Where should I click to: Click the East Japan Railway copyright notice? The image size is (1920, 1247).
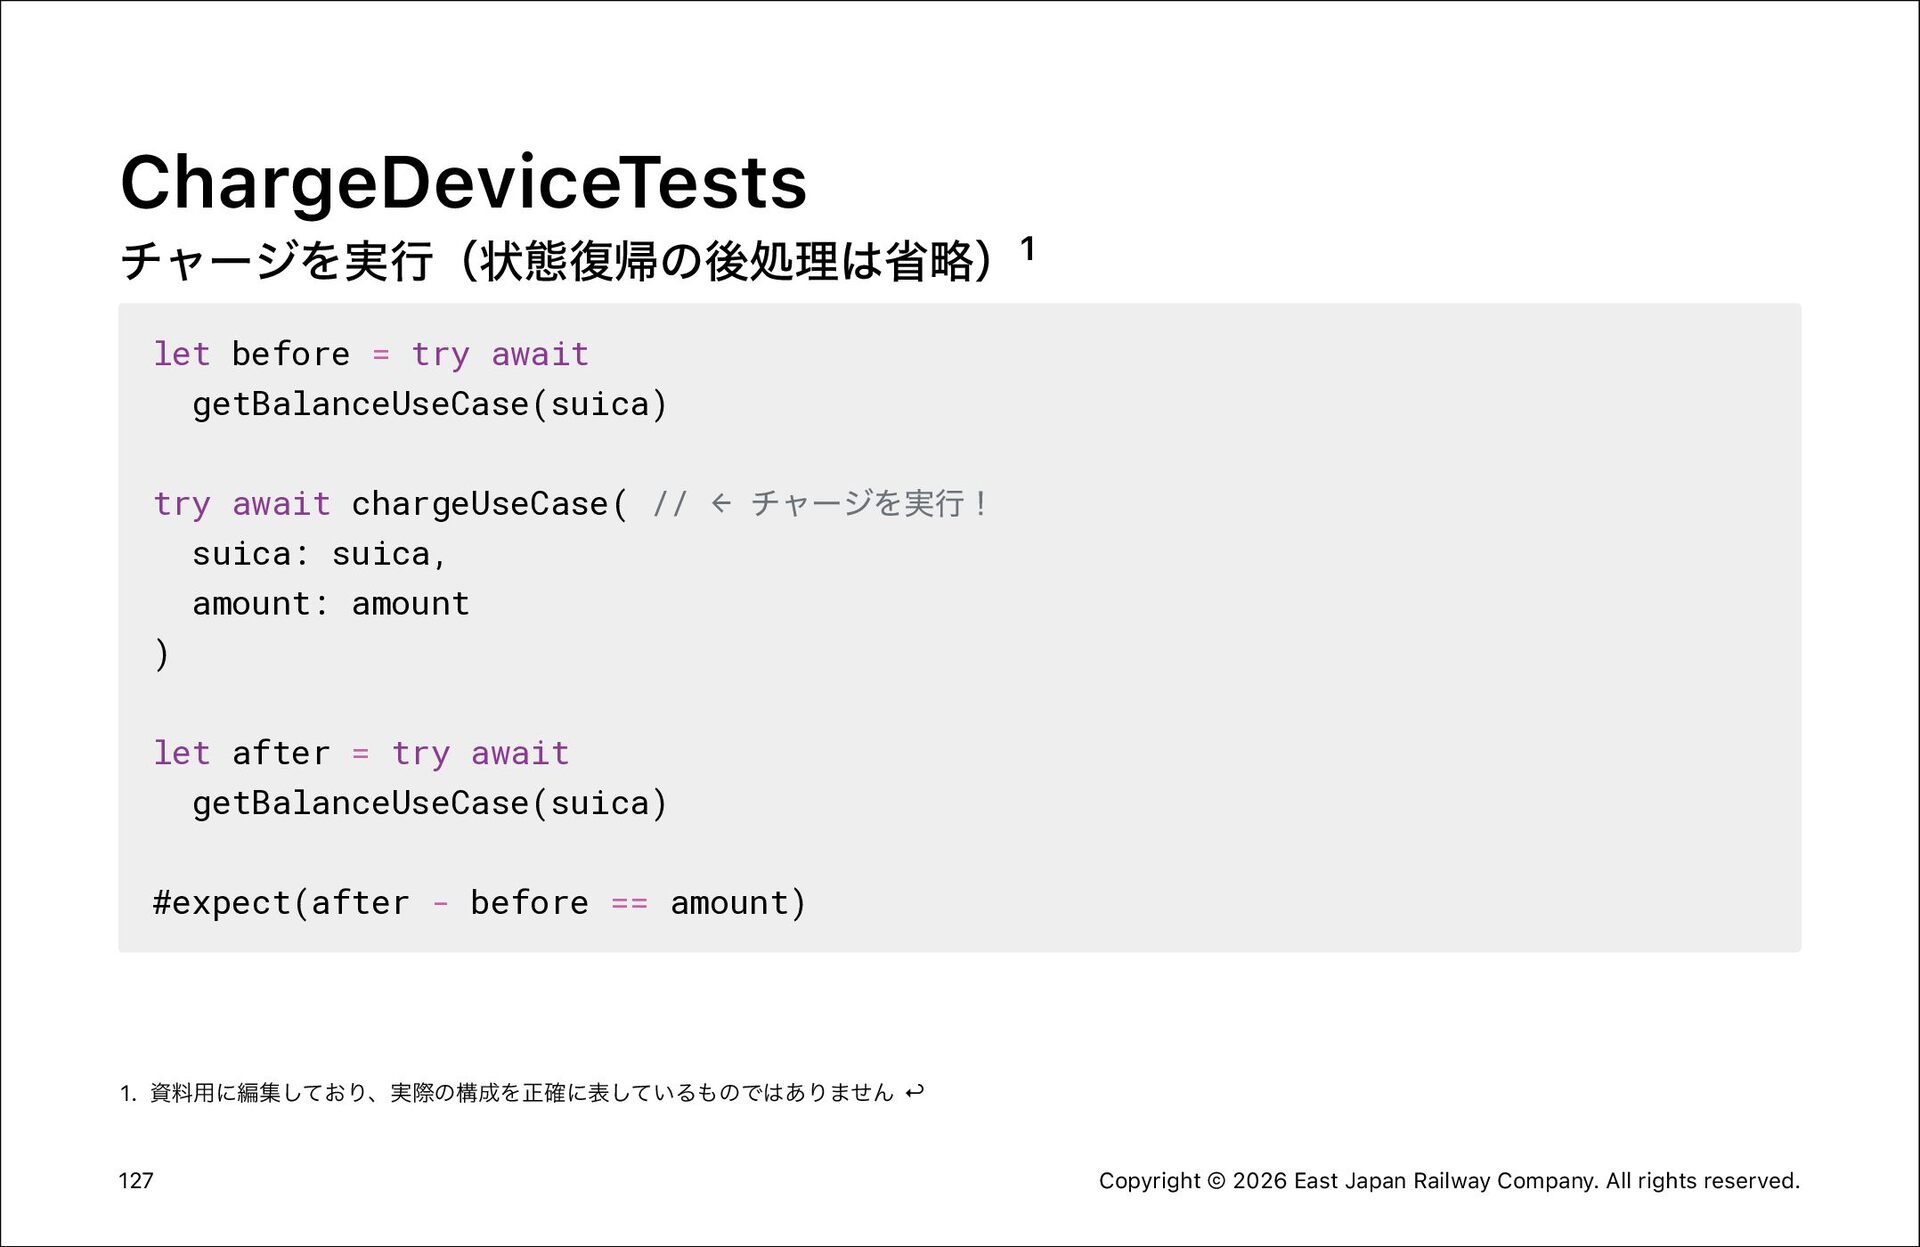click(1449, 1181)
